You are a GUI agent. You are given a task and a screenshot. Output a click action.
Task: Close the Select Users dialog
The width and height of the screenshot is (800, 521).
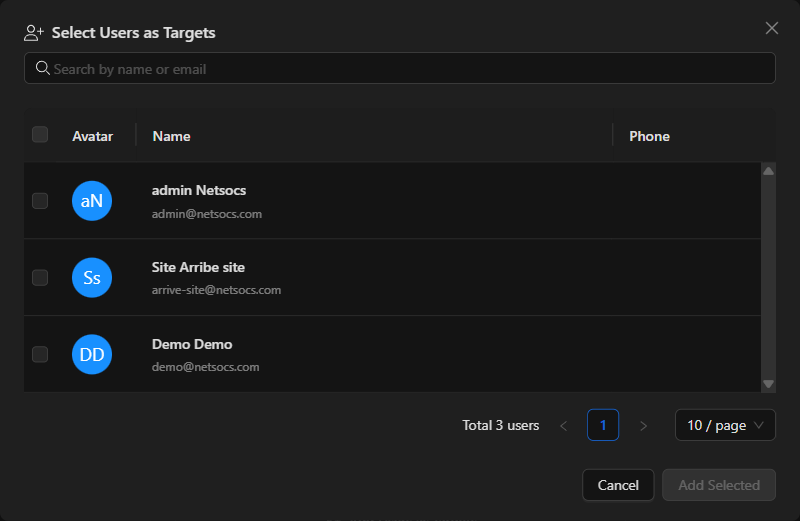pos(771,28)
